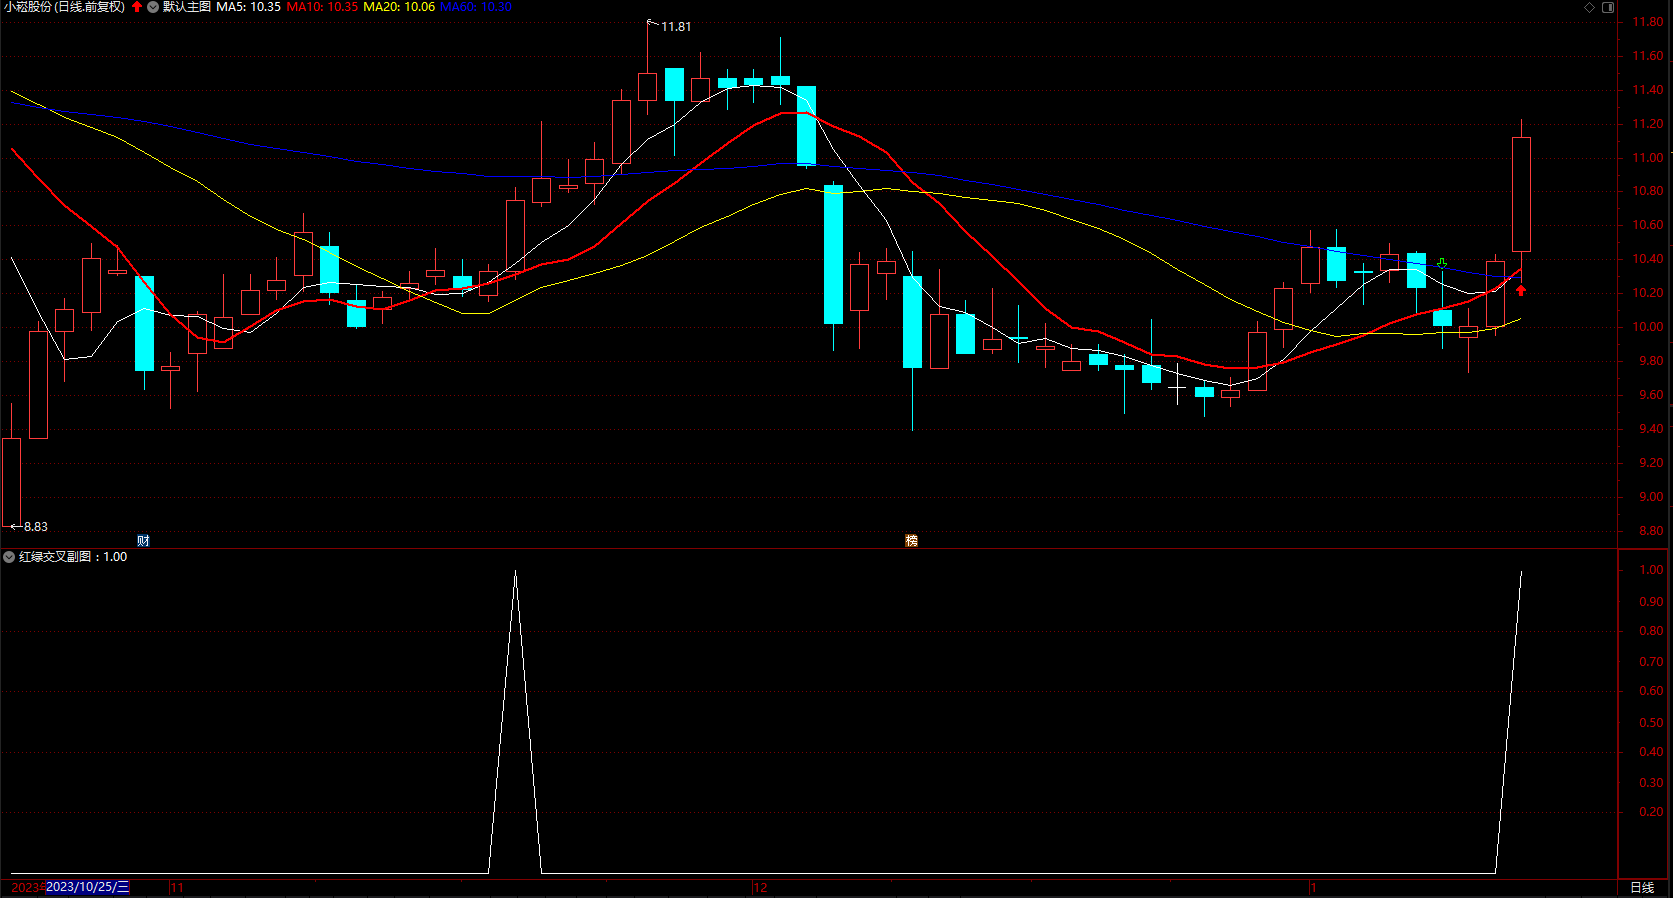Click the large cyan candlestick after the 11.81 peak
1673x898 pixels.
[x=833, y=254]
